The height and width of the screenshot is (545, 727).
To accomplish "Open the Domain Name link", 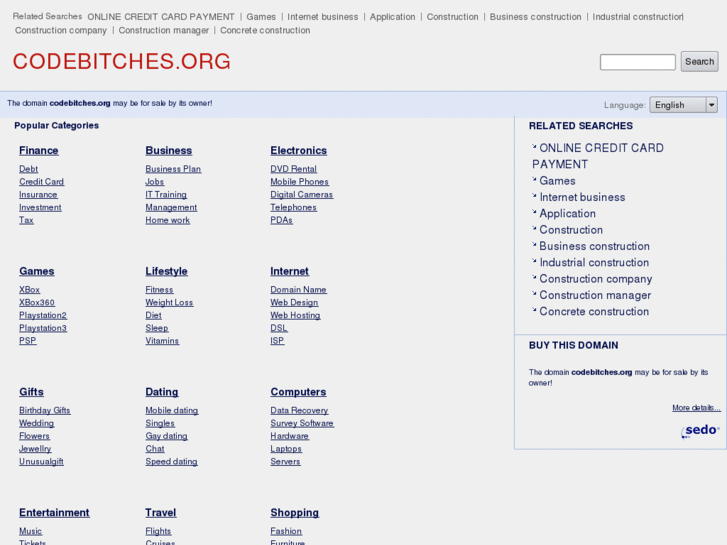I will pos(298,289).
